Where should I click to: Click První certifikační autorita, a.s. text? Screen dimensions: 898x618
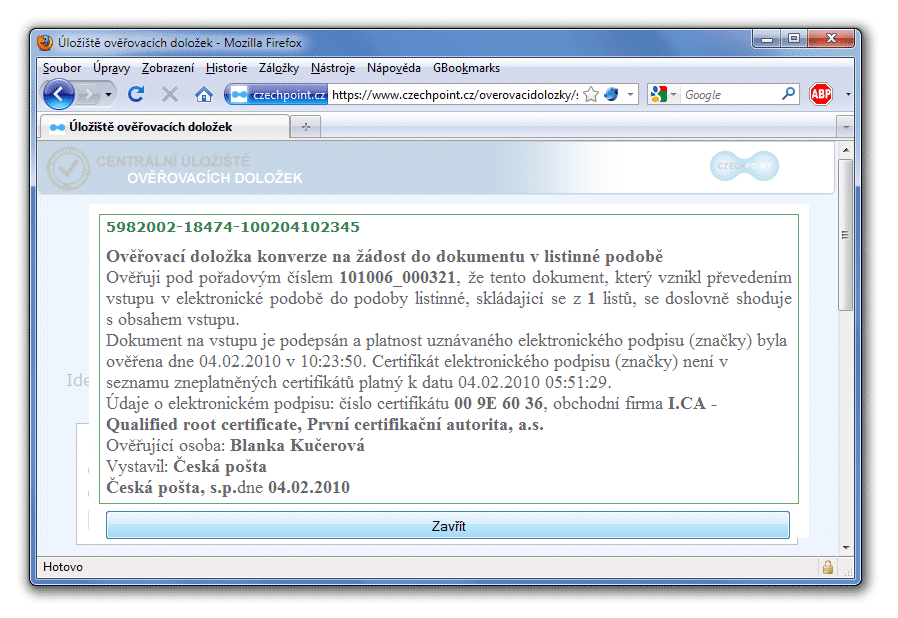pos(426,424)
